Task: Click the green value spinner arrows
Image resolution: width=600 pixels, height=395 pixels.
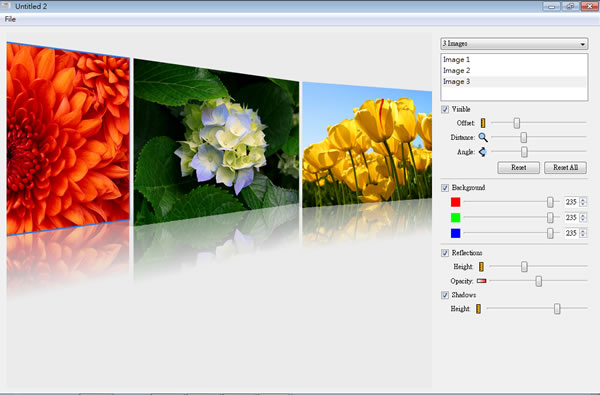Action: (x=583, y=217)
